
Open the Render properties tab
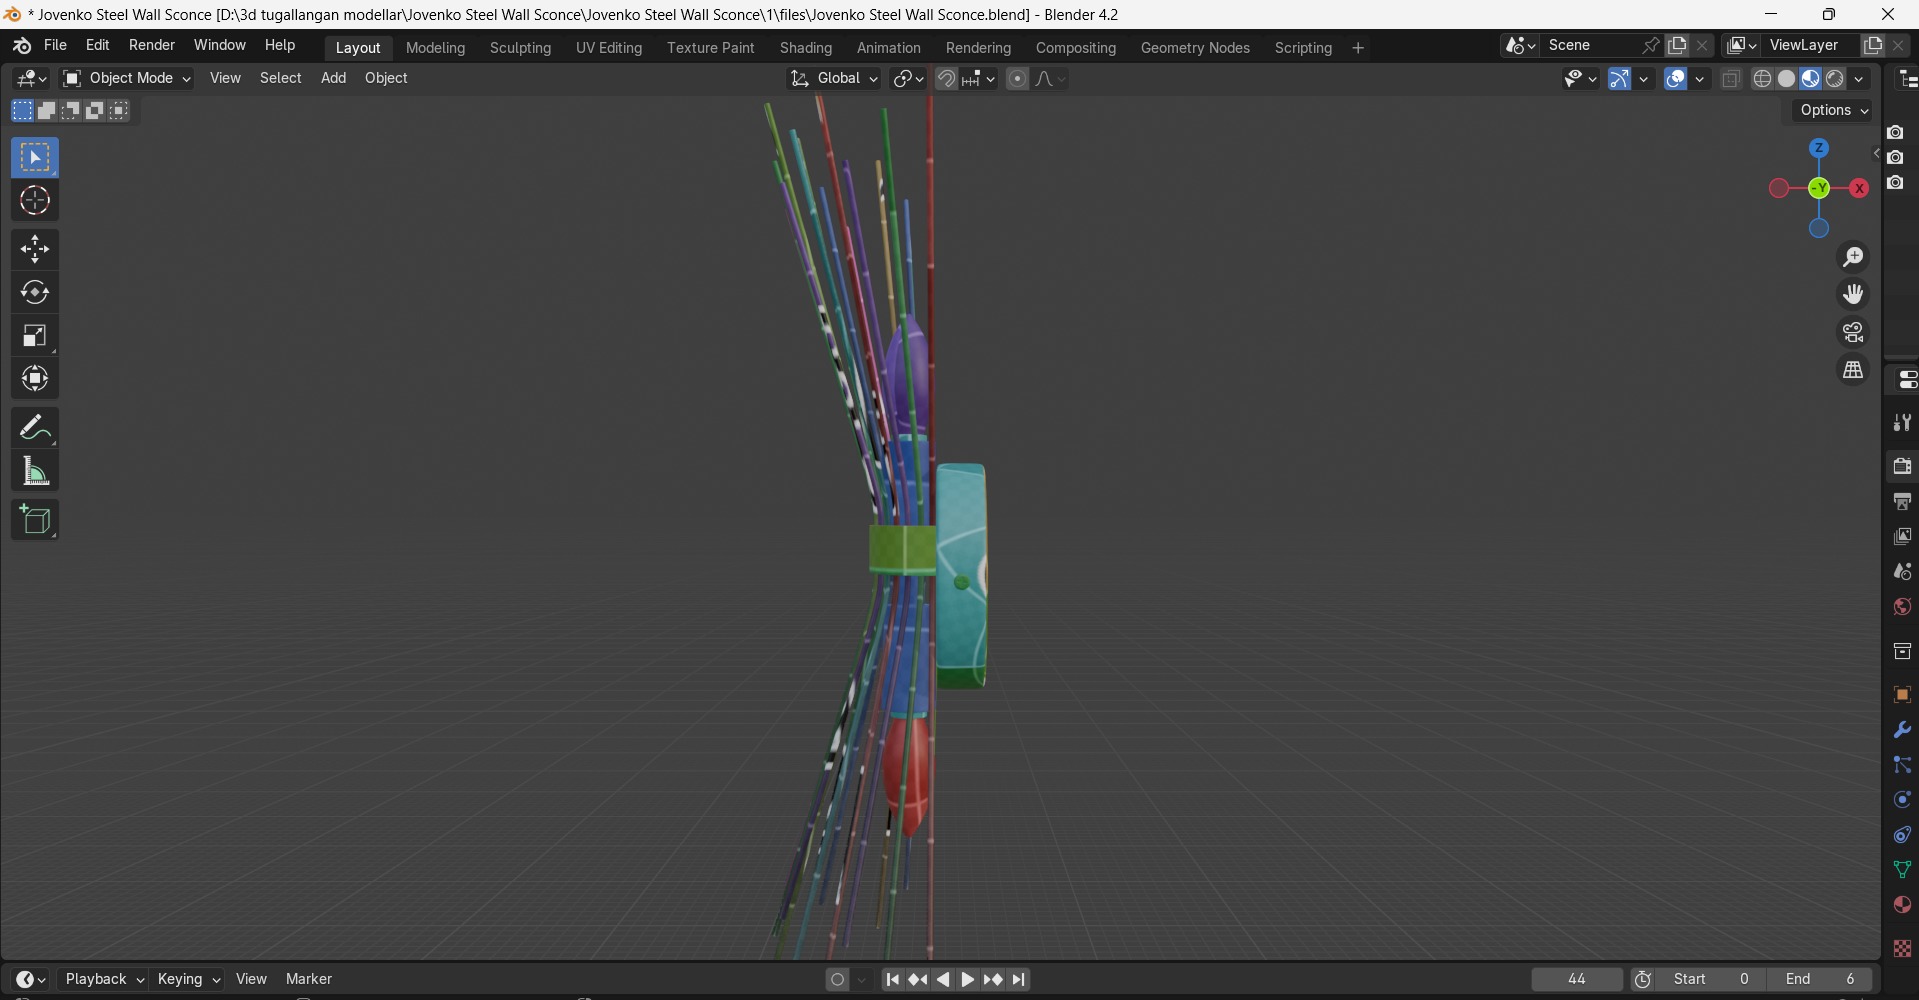(1902, 466)
